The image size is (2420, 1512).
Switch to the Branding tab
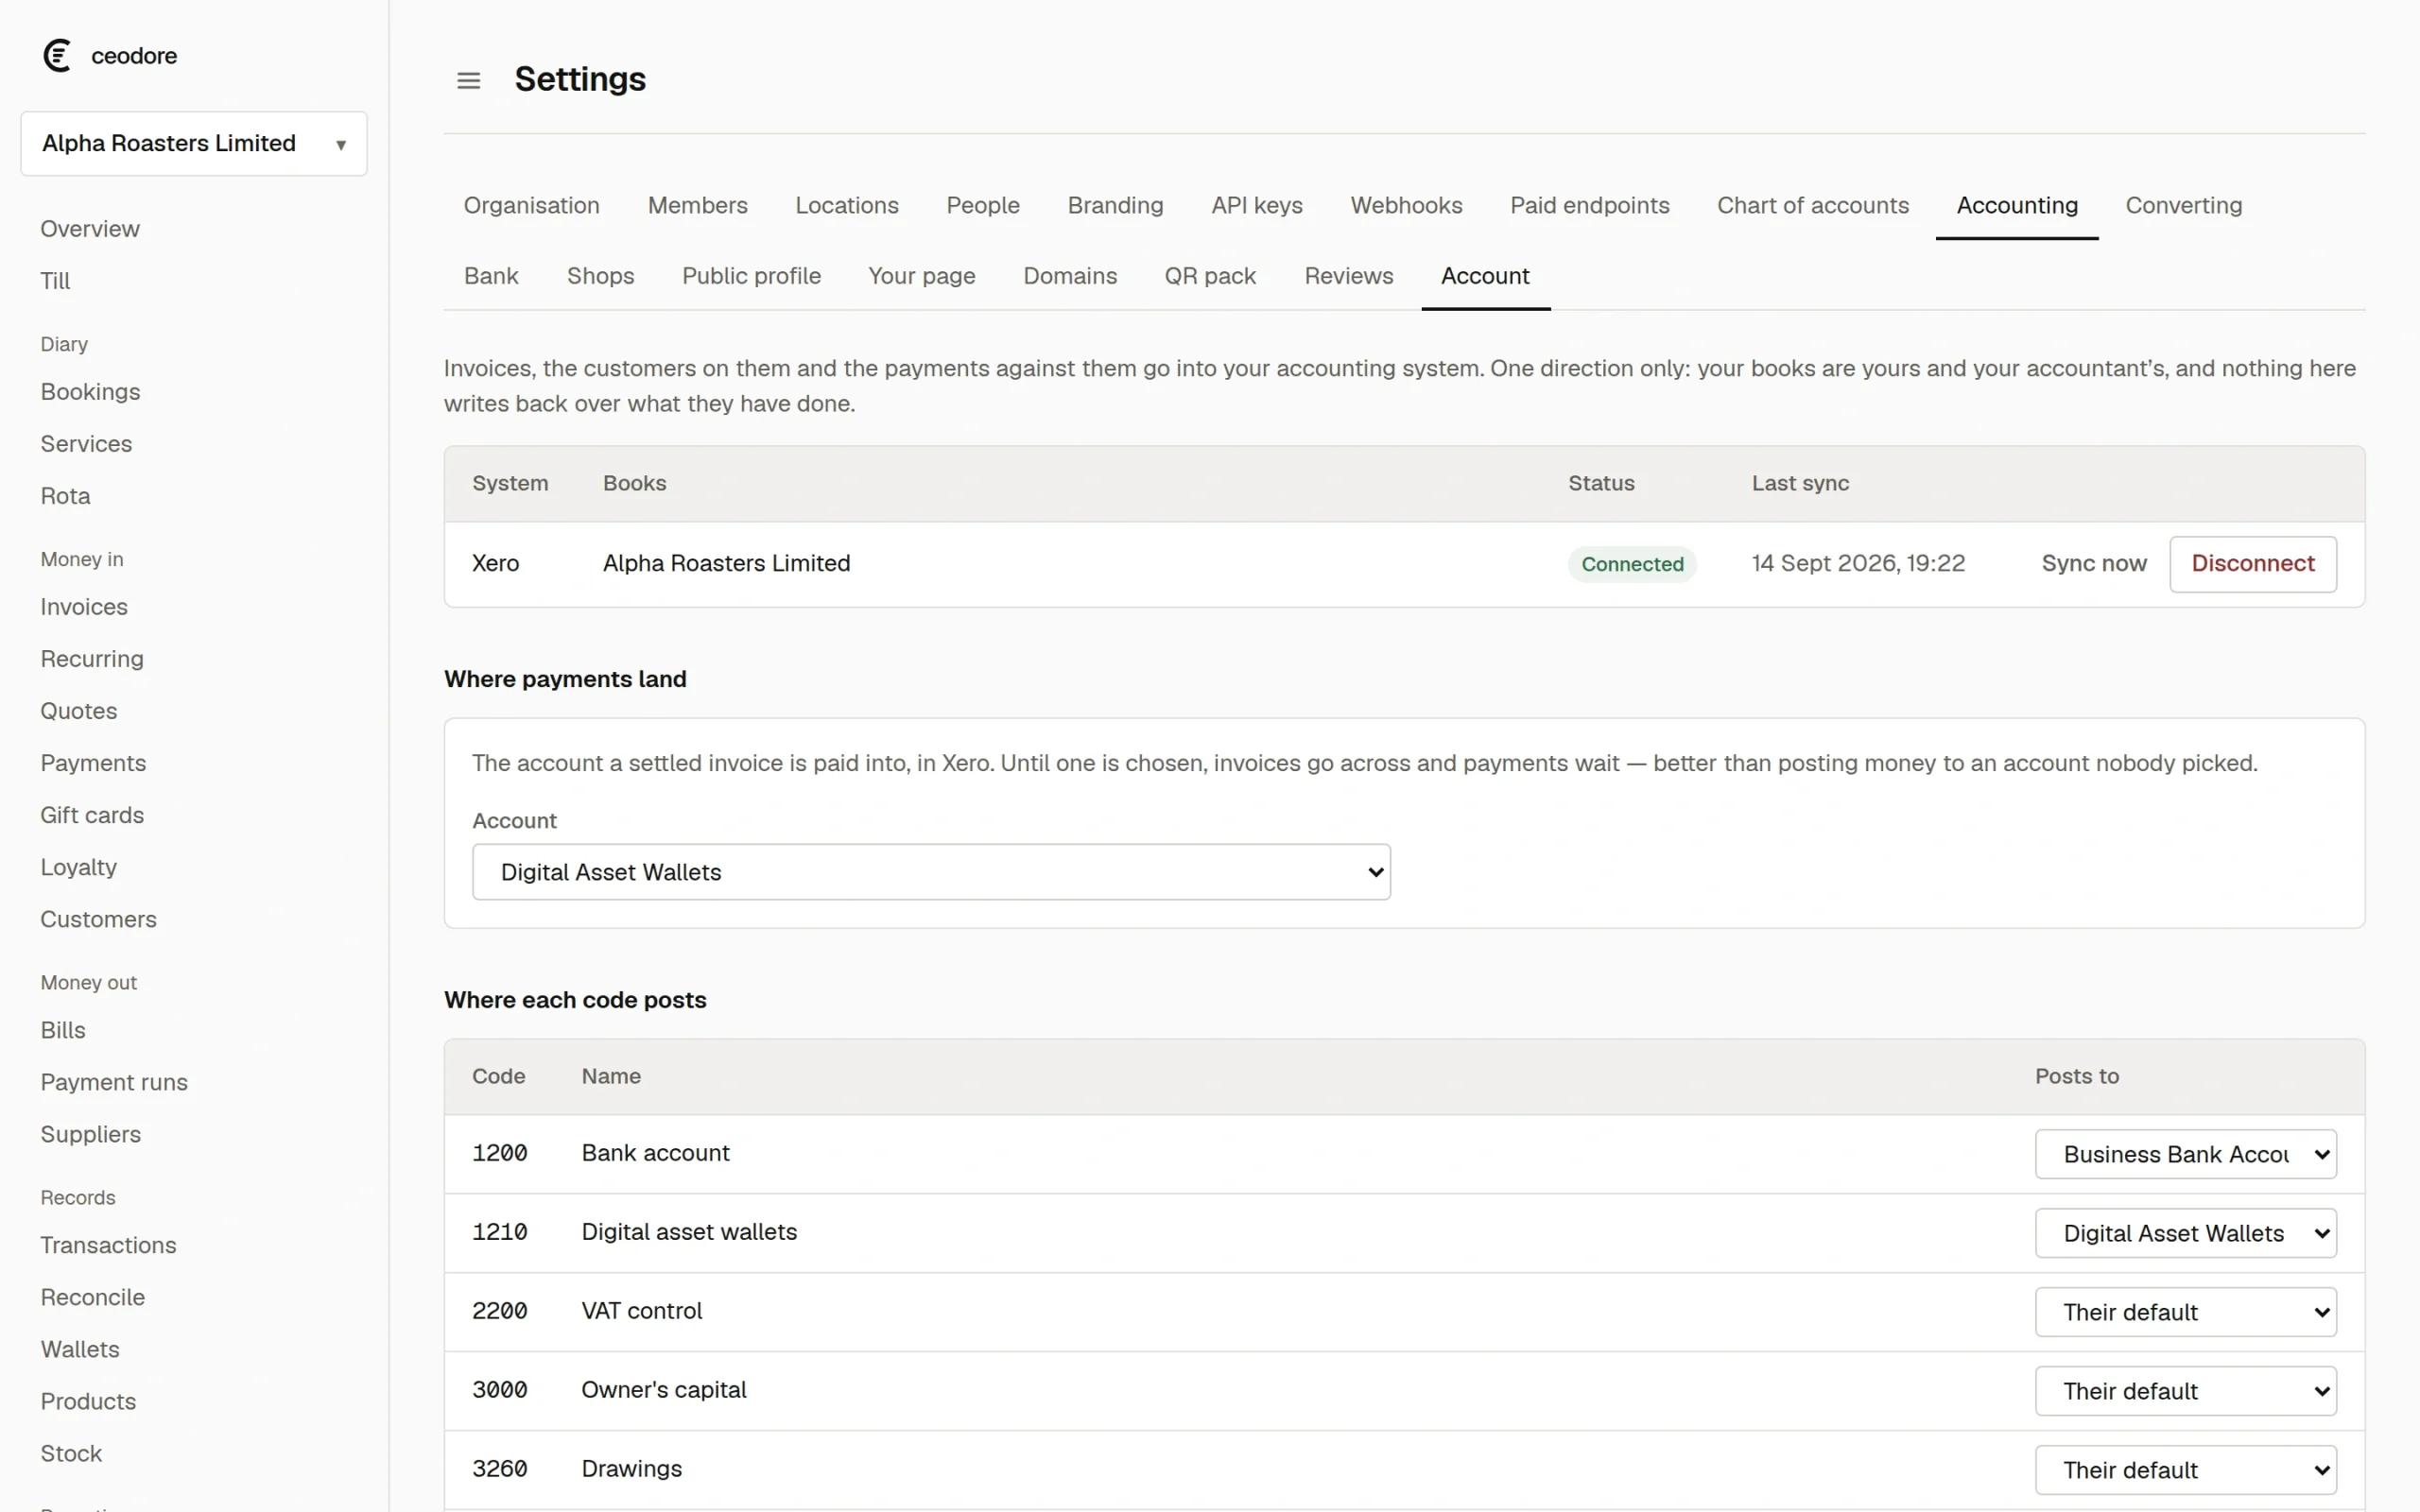click(x=1115, y=205)
